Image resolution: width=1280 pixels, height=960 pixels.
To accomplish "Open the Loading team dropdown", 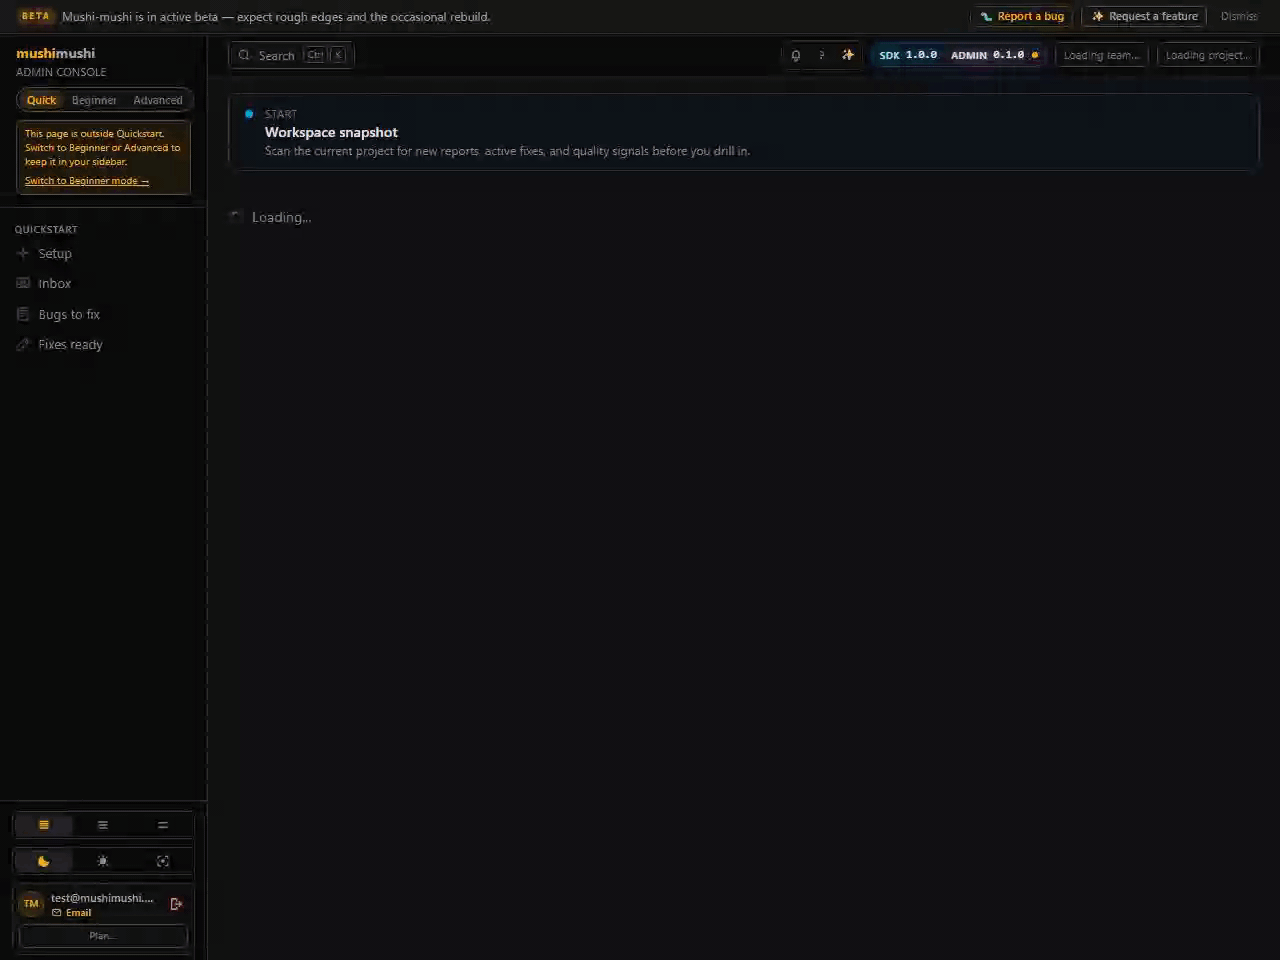I will [1101, 56].
